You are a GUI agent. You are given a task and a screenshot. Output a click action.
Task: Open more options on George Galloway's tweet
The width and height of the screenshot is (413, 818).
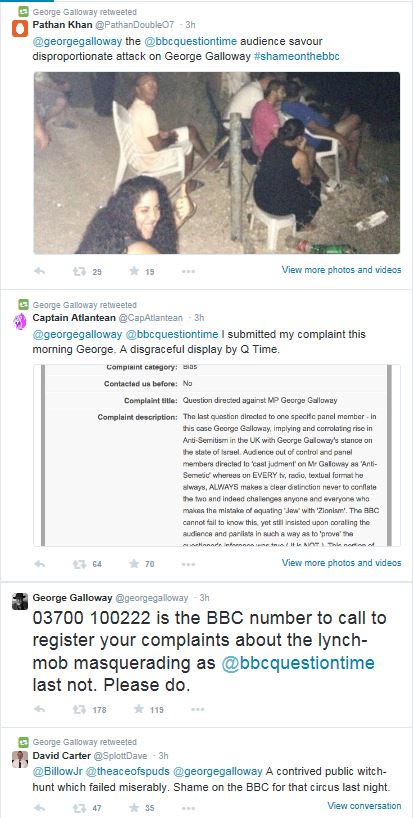pyautogui.click(x=198, y=709)
